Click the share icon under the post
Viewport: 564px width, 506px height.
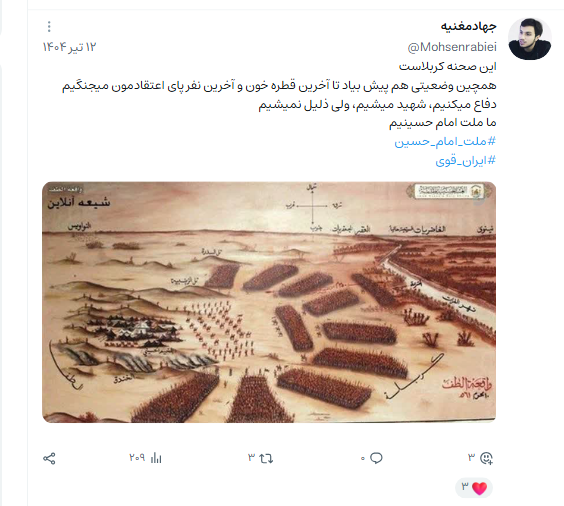[x=49, y=459]
